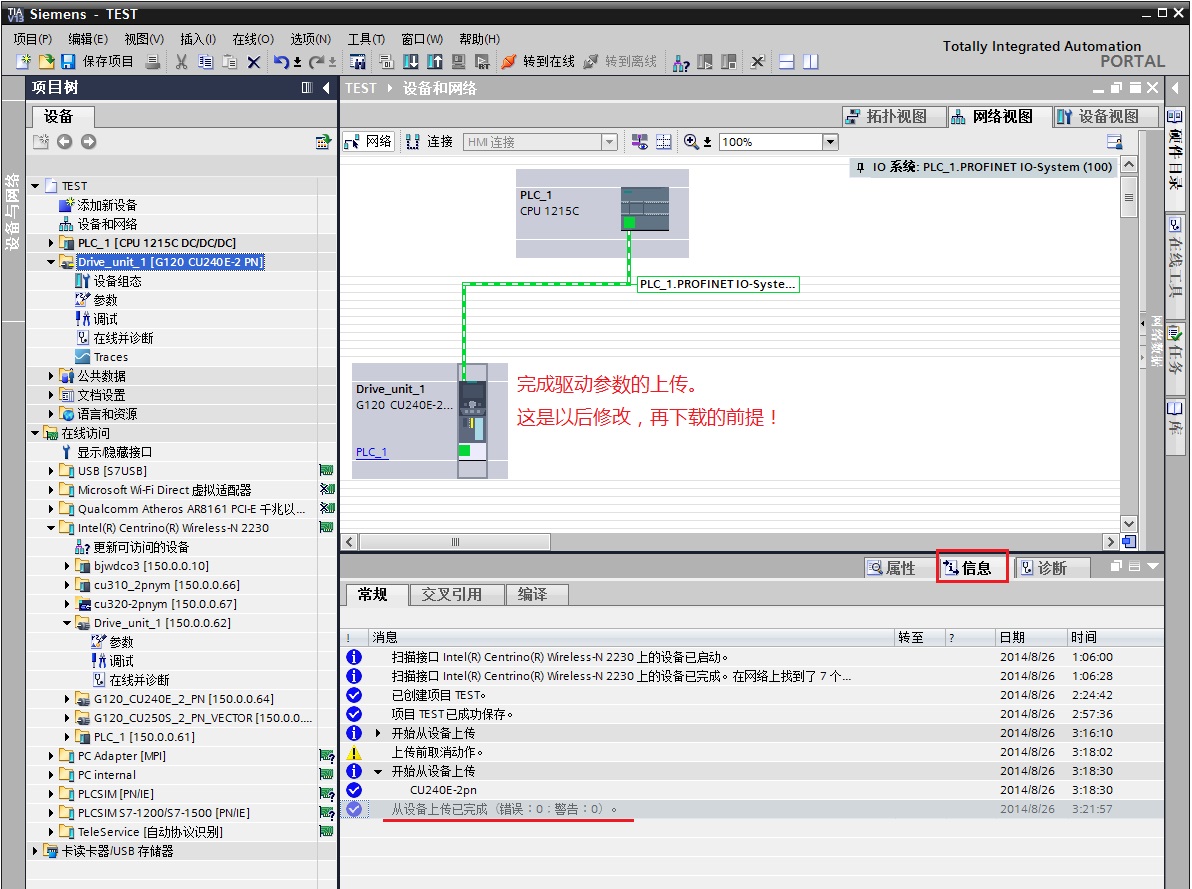
Task: Expand the bjwdco3 [150.0.0.10] node
Action: pyautogui.click(x=67, y=566)
